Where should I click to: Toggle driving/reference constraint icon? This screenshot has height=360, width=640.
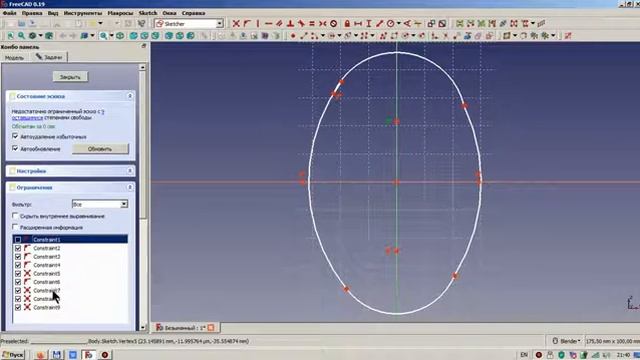click(431, 24)
